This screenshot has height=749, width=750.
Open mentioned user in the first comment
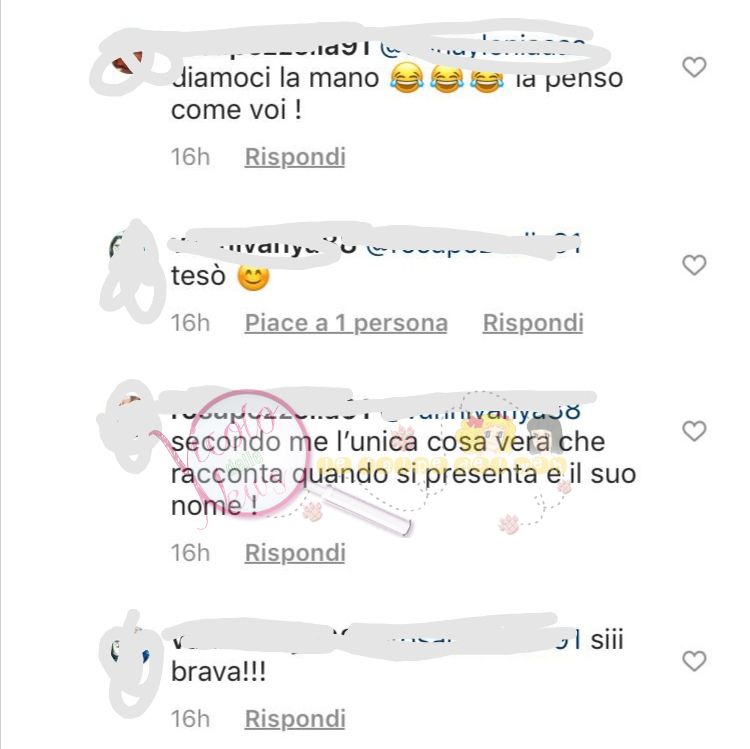point(483,48)
